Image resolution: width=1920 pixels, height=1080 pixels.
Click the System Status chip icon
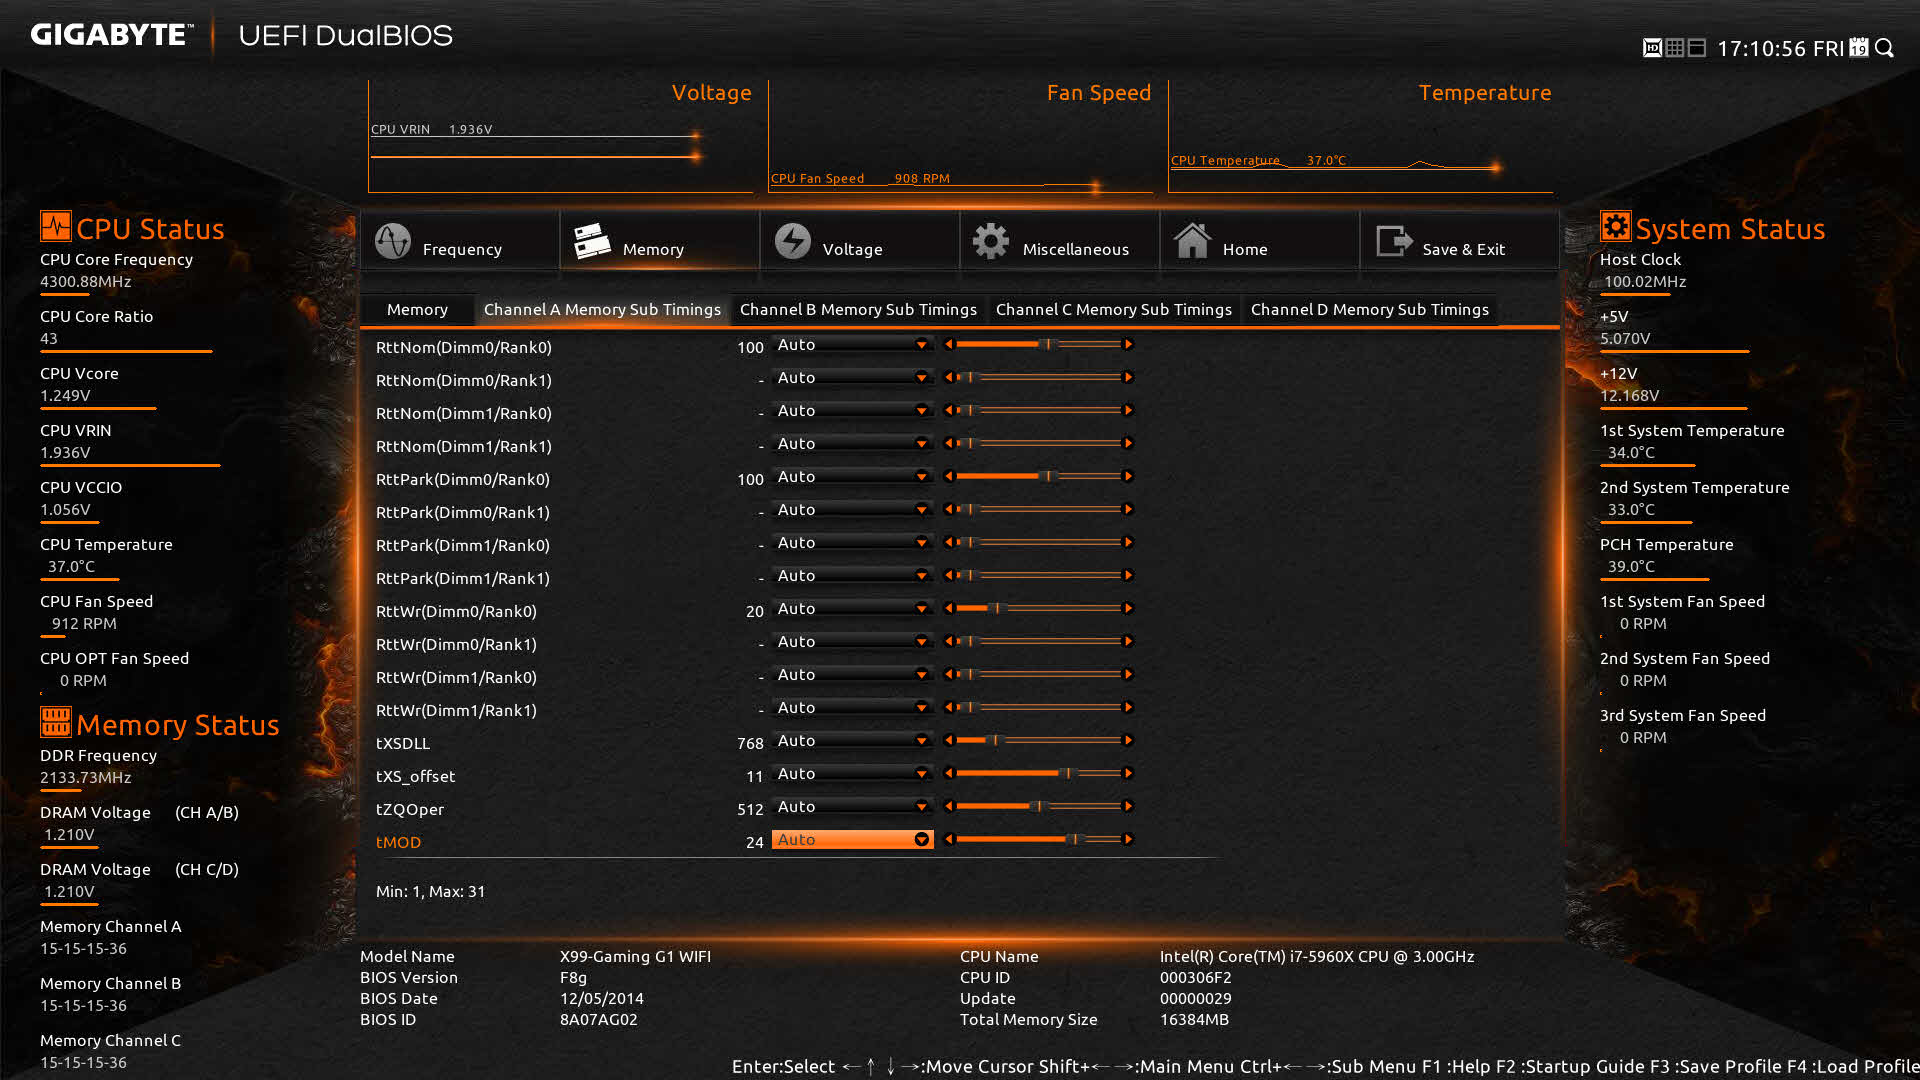(x=1615, y=226)
